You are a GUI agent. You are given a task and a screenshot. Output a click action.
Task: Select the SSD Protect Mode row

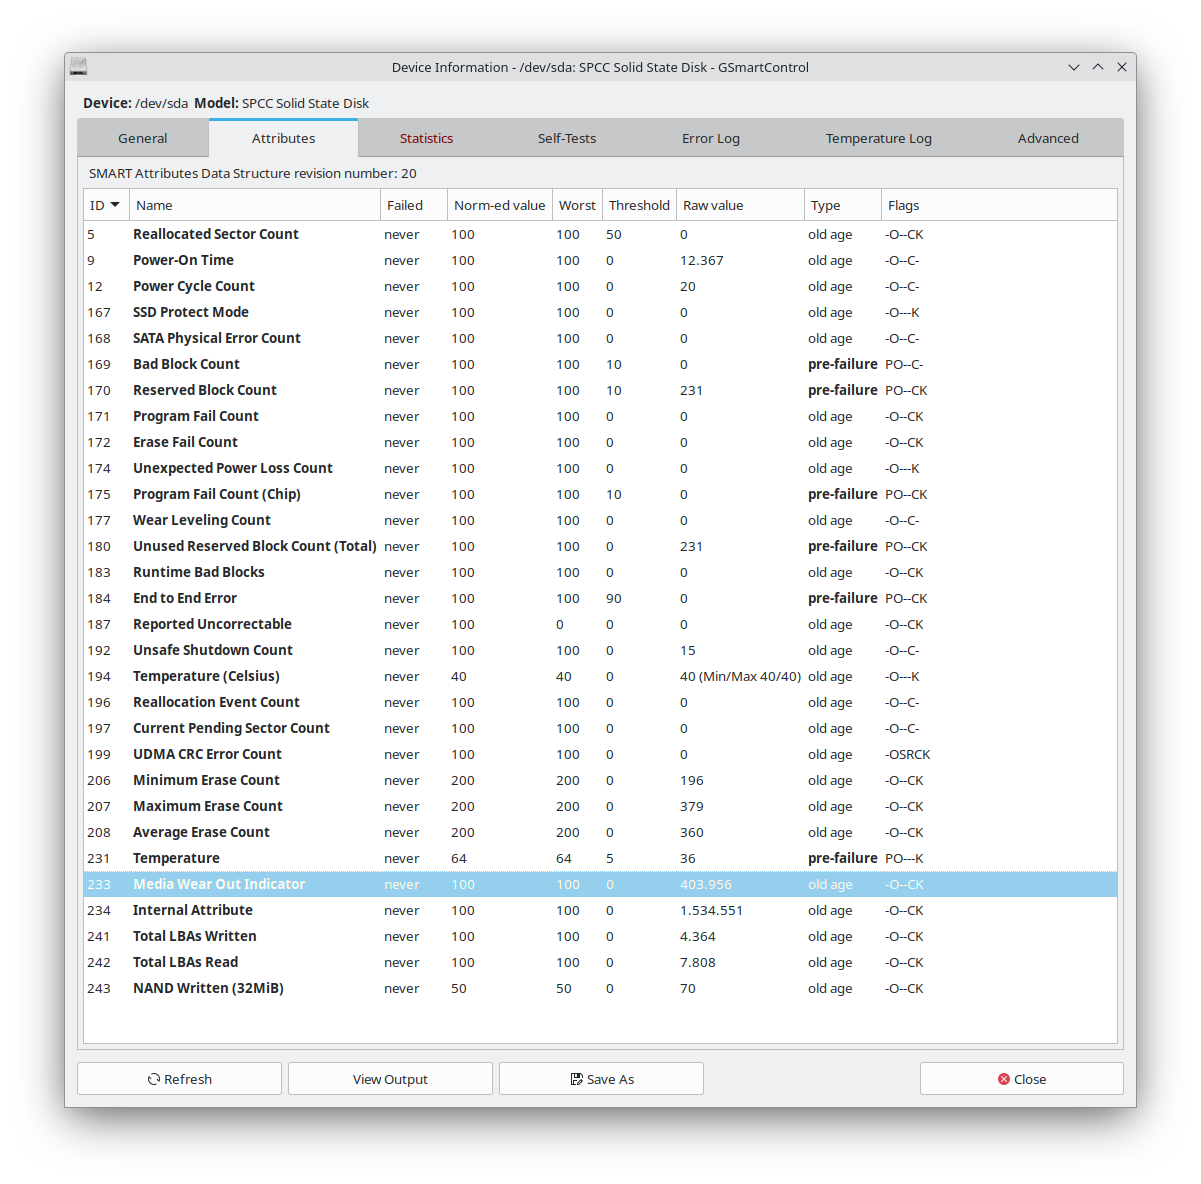coord(600,312)
